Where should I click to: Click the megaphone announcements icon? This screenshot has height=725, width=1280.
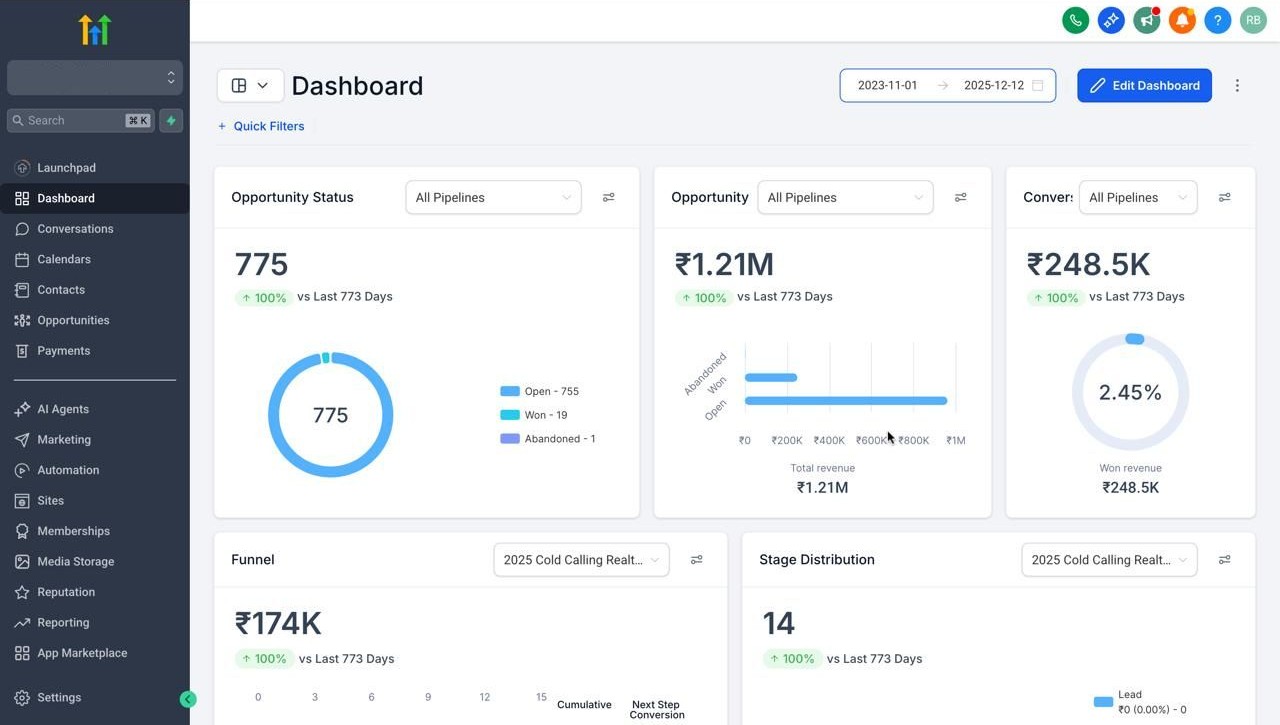coord(1146,20)
